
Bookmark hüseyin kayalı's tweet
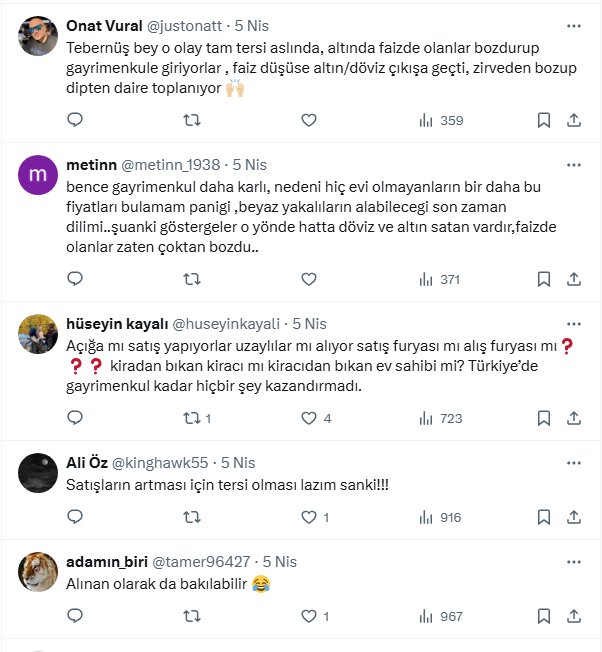tap(544, 419)
